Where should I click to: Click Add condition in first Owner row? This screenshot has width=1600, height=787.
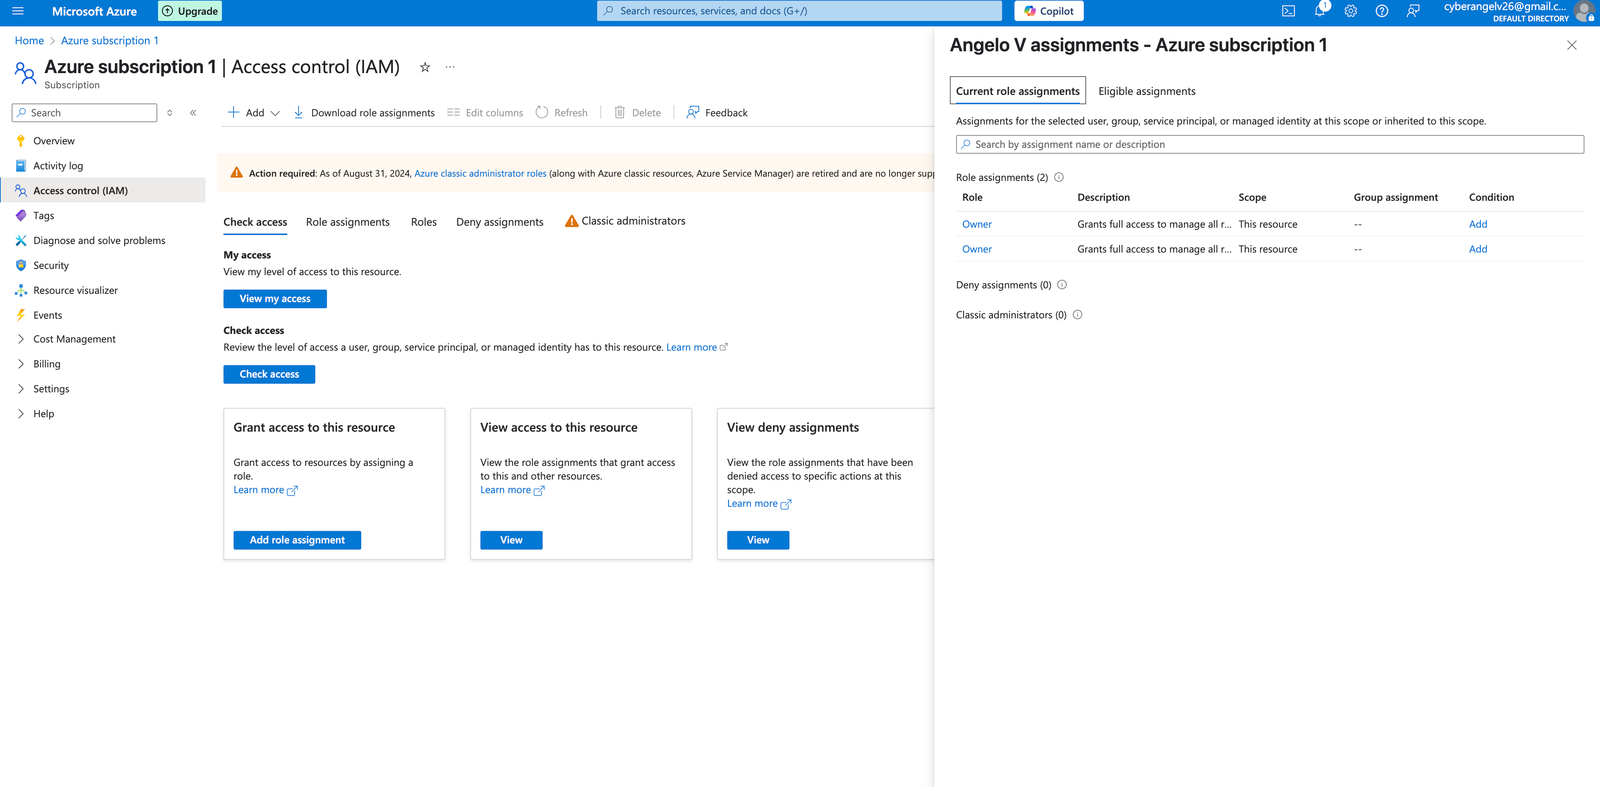(x=1478, y=224)
